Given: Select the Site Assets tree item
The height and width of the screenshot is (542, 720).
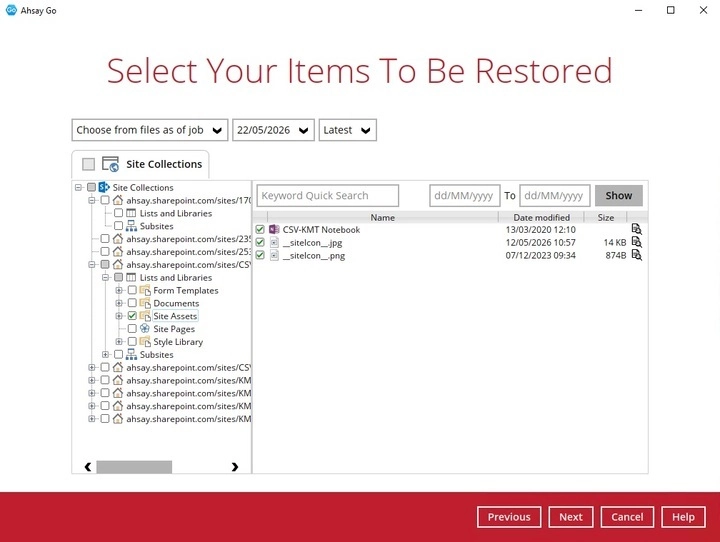Looking at the screenshot, I should [x=175, y=316].
